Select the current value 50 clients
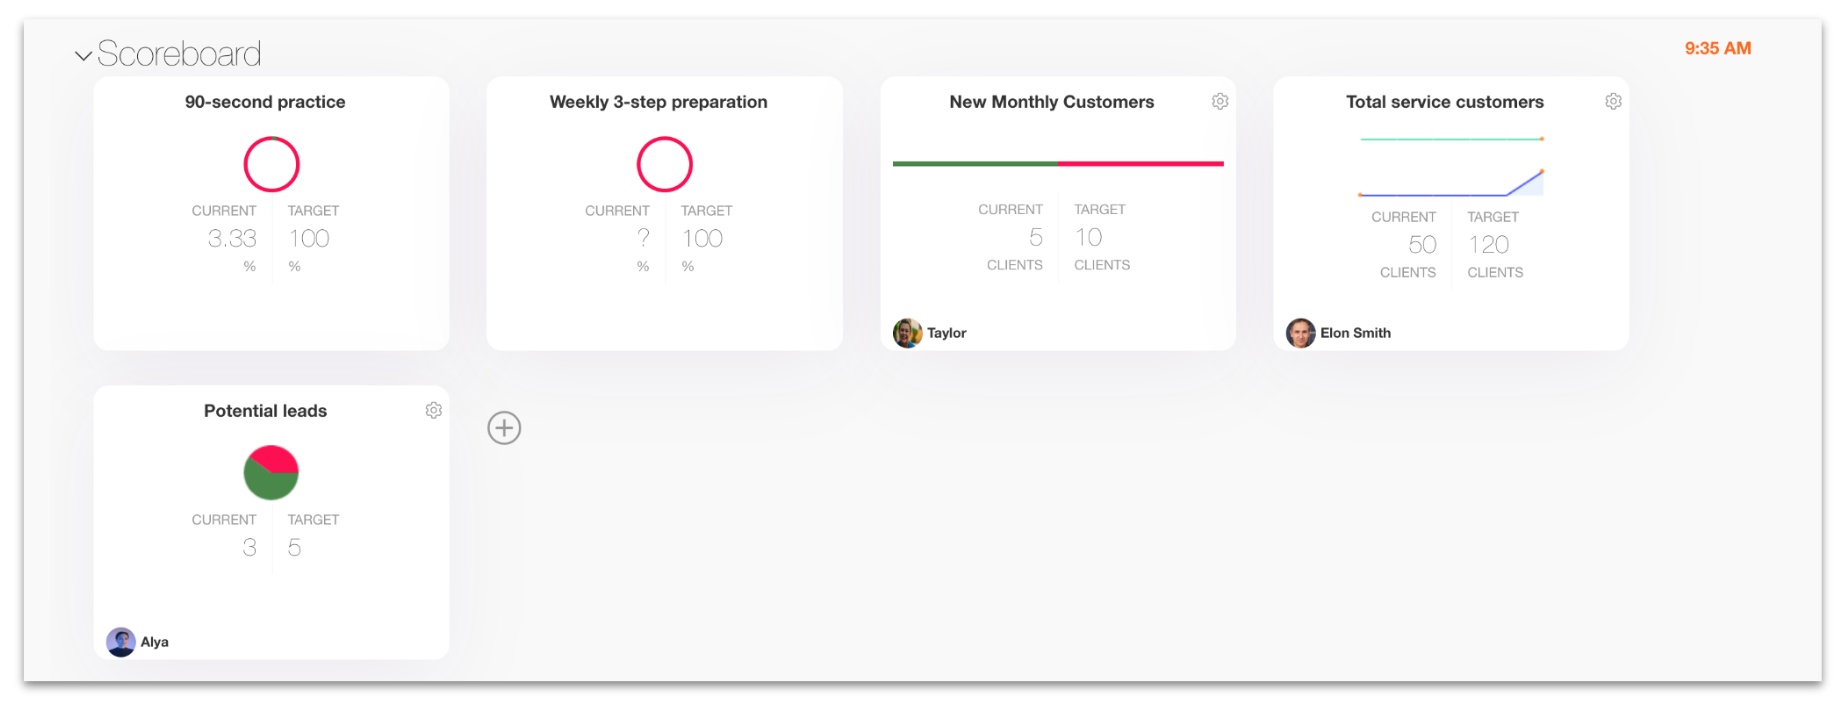 click(1421, 245)
